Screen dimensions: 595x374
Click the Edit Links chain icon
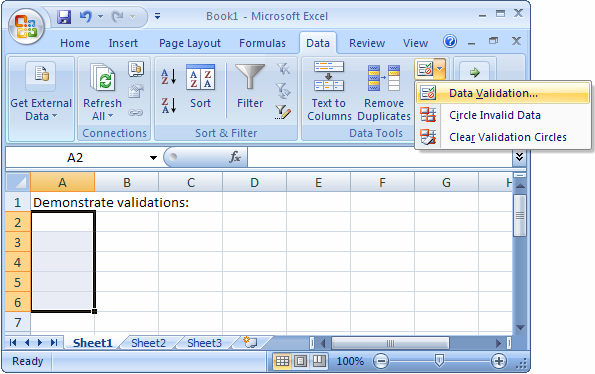[x=136, y=113]
